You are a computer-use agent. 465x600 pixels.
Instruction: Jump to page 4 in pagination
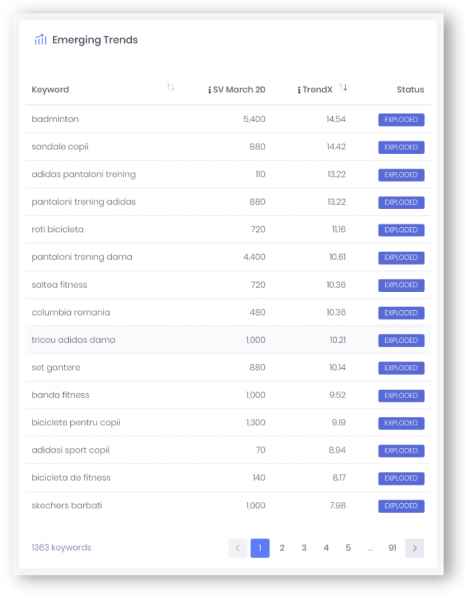coord(326,548)
